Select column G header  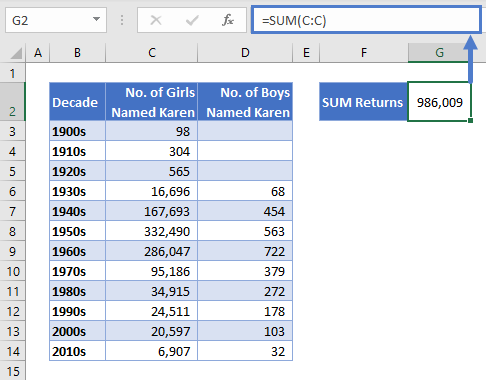point(439,53)
